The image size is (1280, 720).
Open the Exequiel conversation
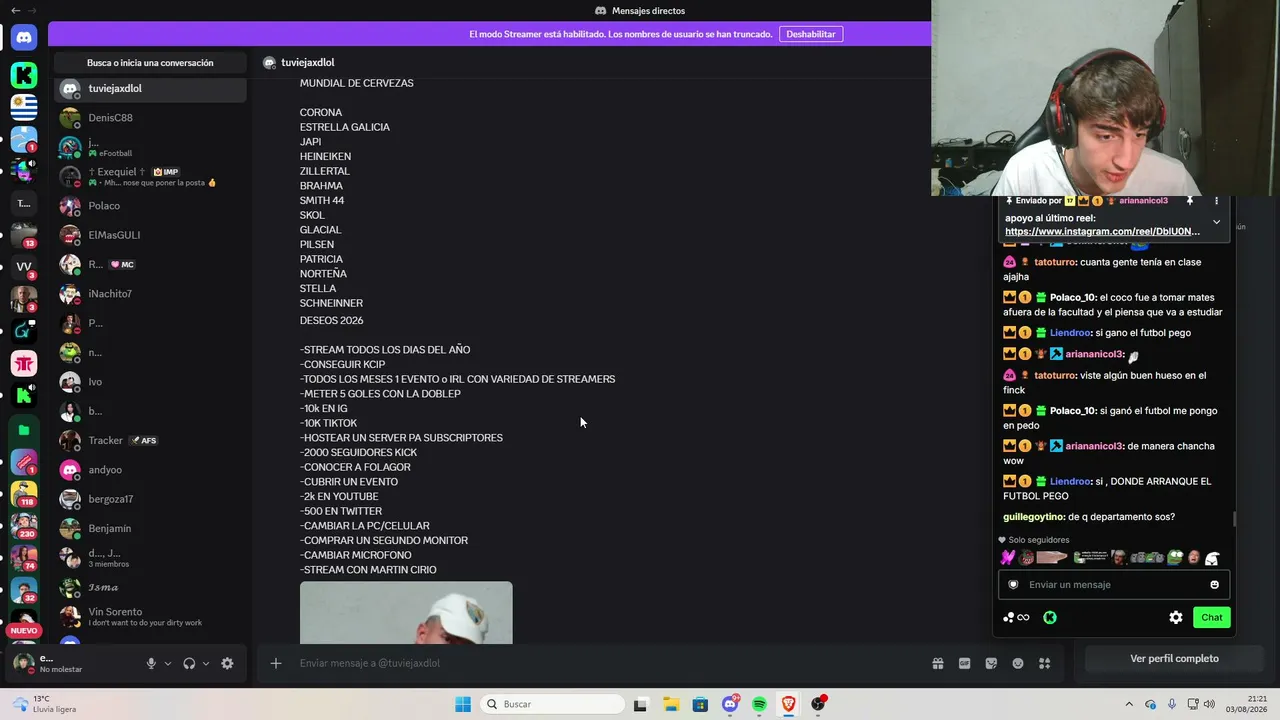click(x=150, y=177)
